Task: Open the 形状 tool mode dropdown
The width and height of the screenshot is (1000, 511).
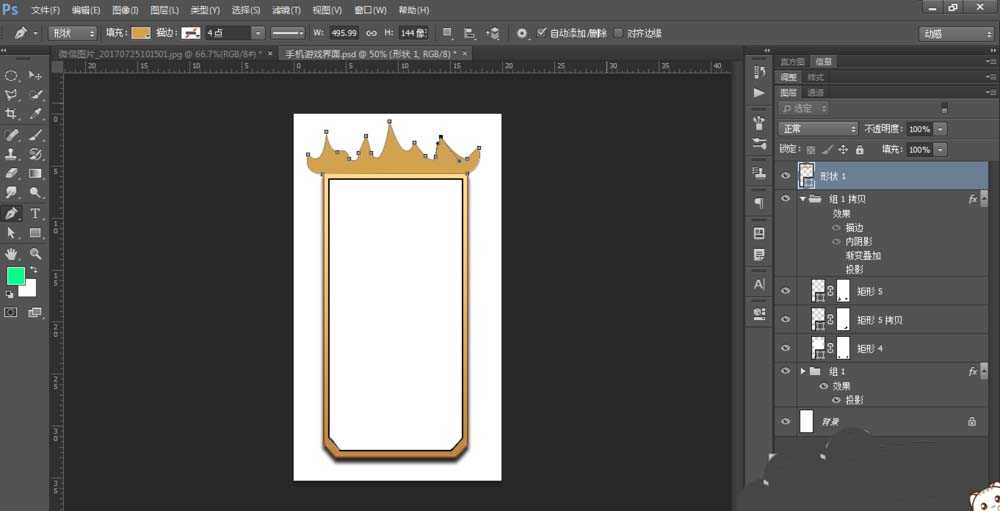Action: (x=72, y=33)
